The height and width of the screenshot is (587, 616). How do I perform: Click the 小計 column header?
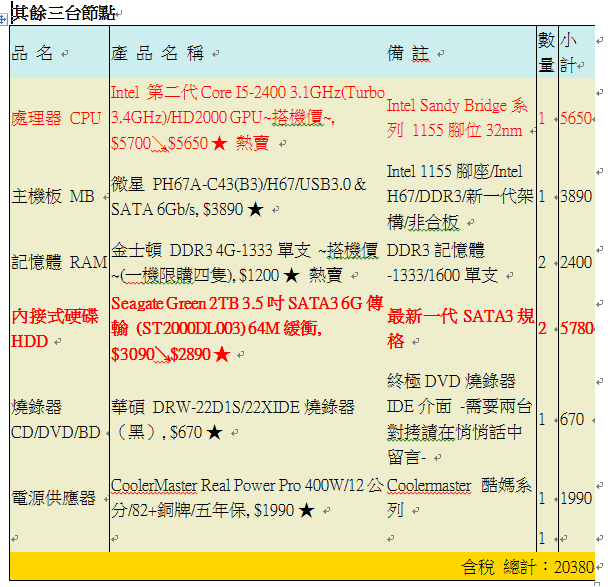point(568,52)
